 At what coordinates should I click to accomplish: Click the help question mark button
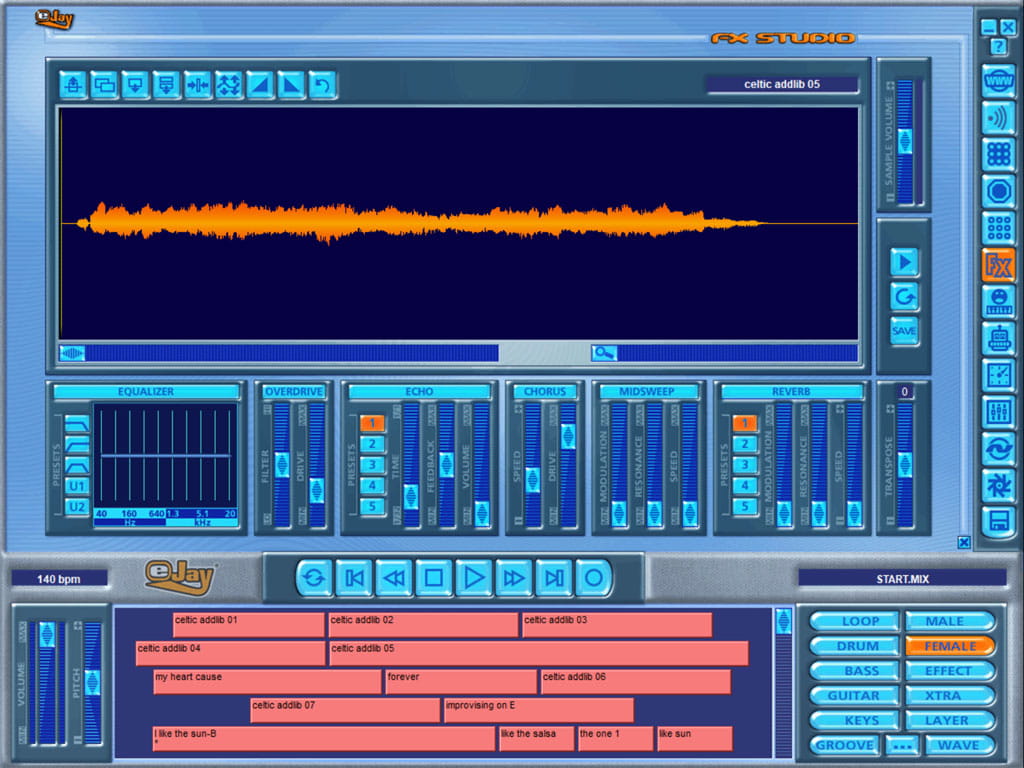point(998,47)
